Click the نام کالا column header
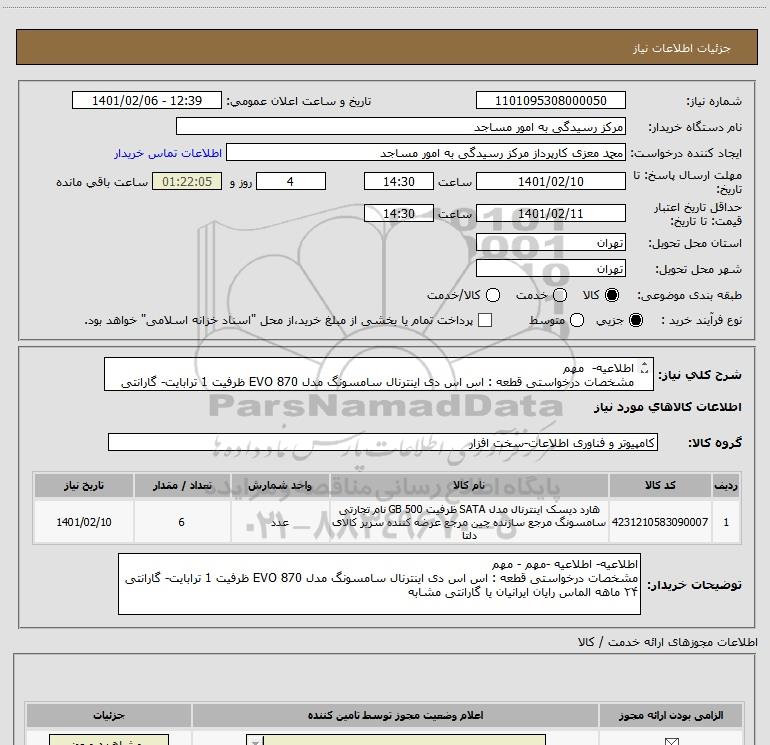Screen dimensions: 770x745 469,485
